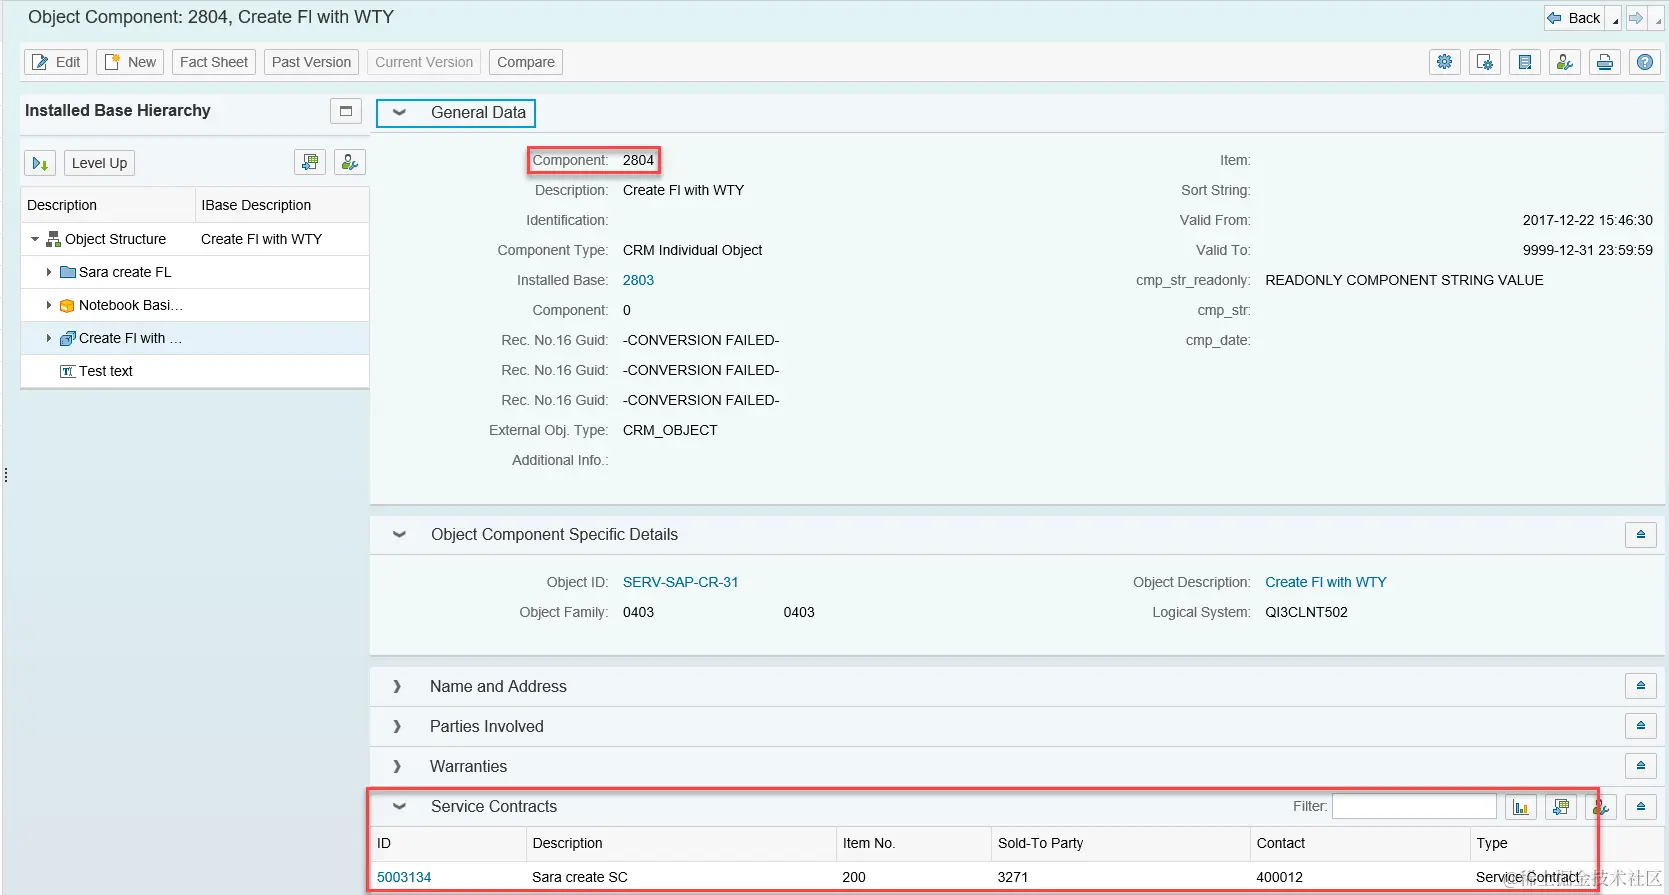Click the Edit button
1669x895 pixels.
point(56,62)
